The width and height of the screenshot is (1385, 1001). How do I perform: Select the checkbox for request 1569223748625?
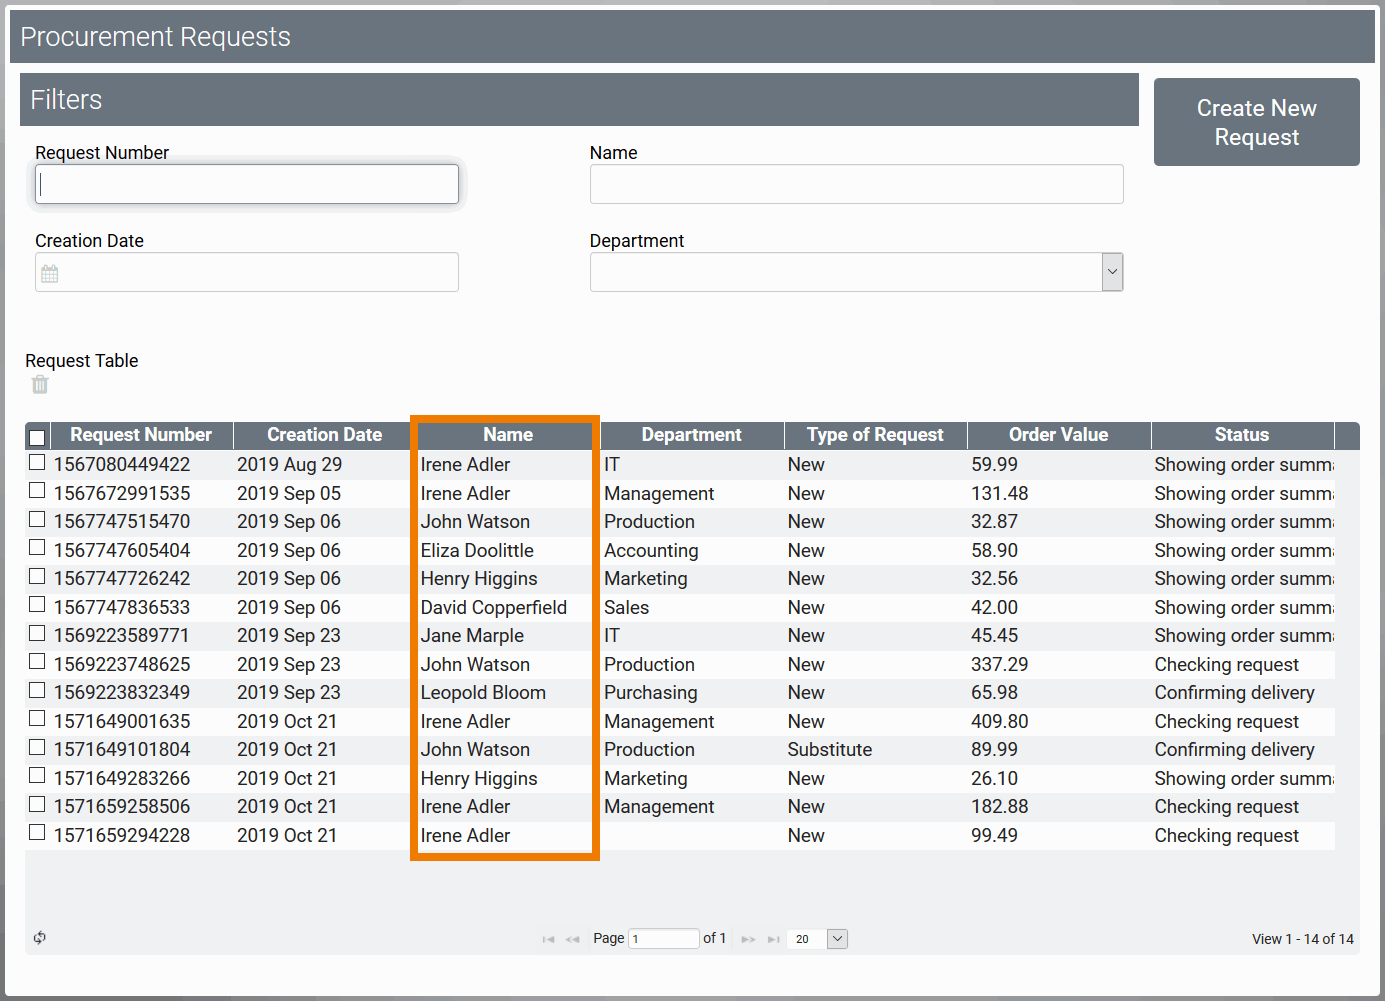point(37,662)
